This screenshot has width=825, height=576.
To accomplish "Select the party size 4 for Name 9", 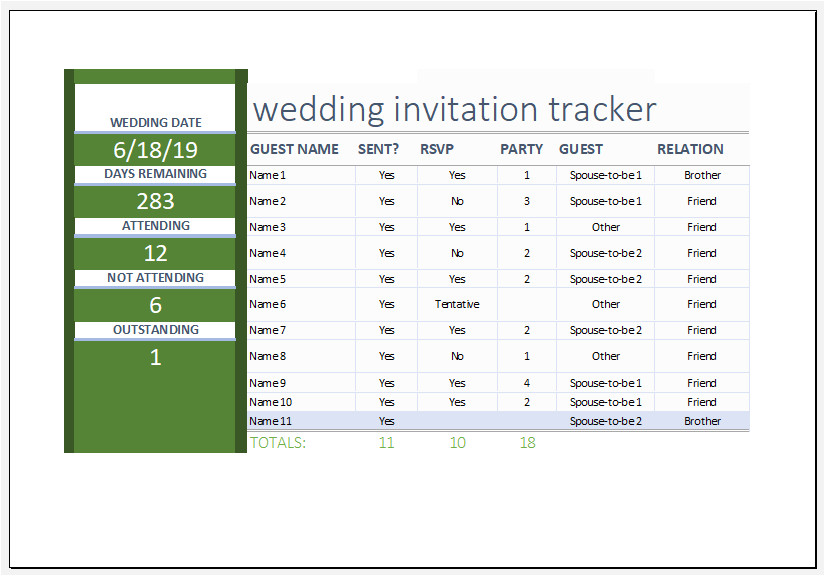I will coord(527,383).
